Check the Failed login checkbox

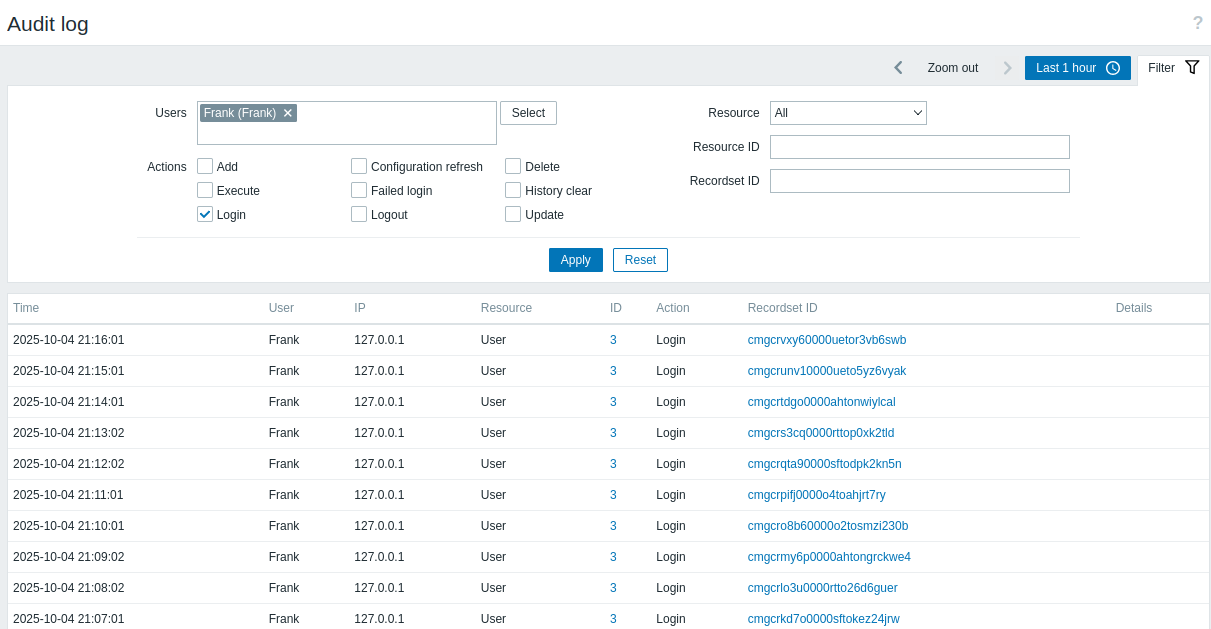359,190
